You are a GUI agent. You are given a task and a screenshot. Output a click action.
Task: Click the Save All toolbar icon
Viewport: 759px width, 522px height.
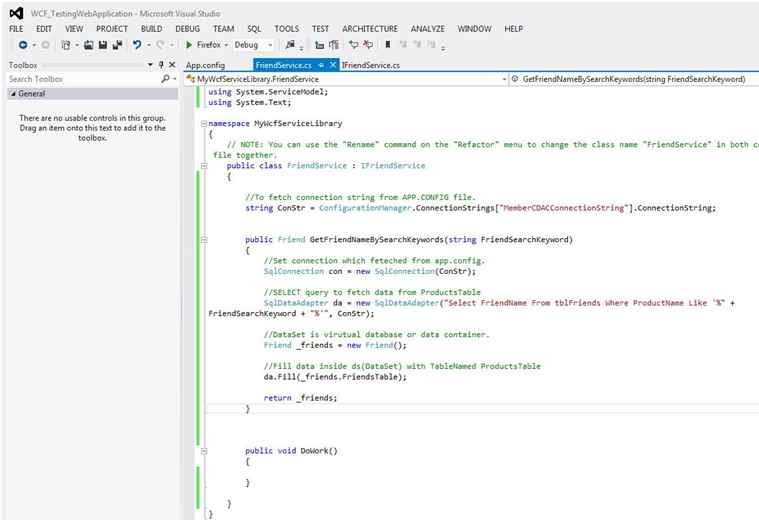[117, 45]
